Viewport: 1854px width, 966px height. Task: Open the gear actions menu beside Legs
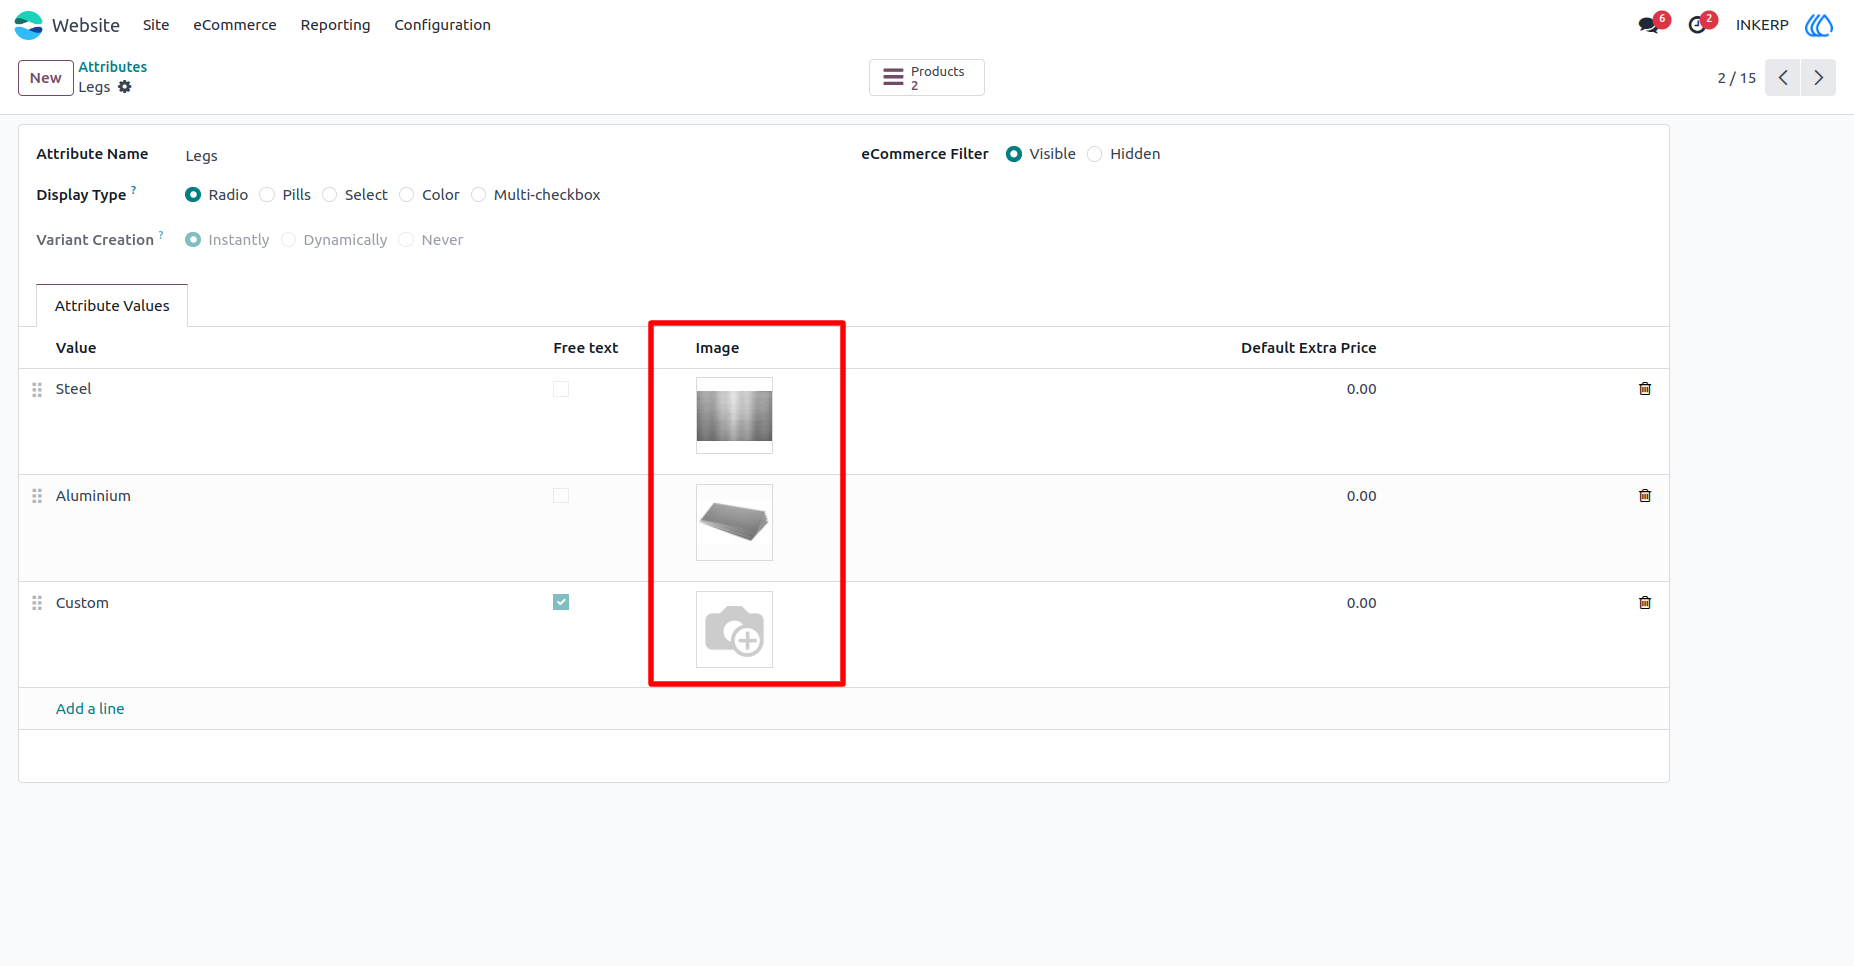[125, 87]
